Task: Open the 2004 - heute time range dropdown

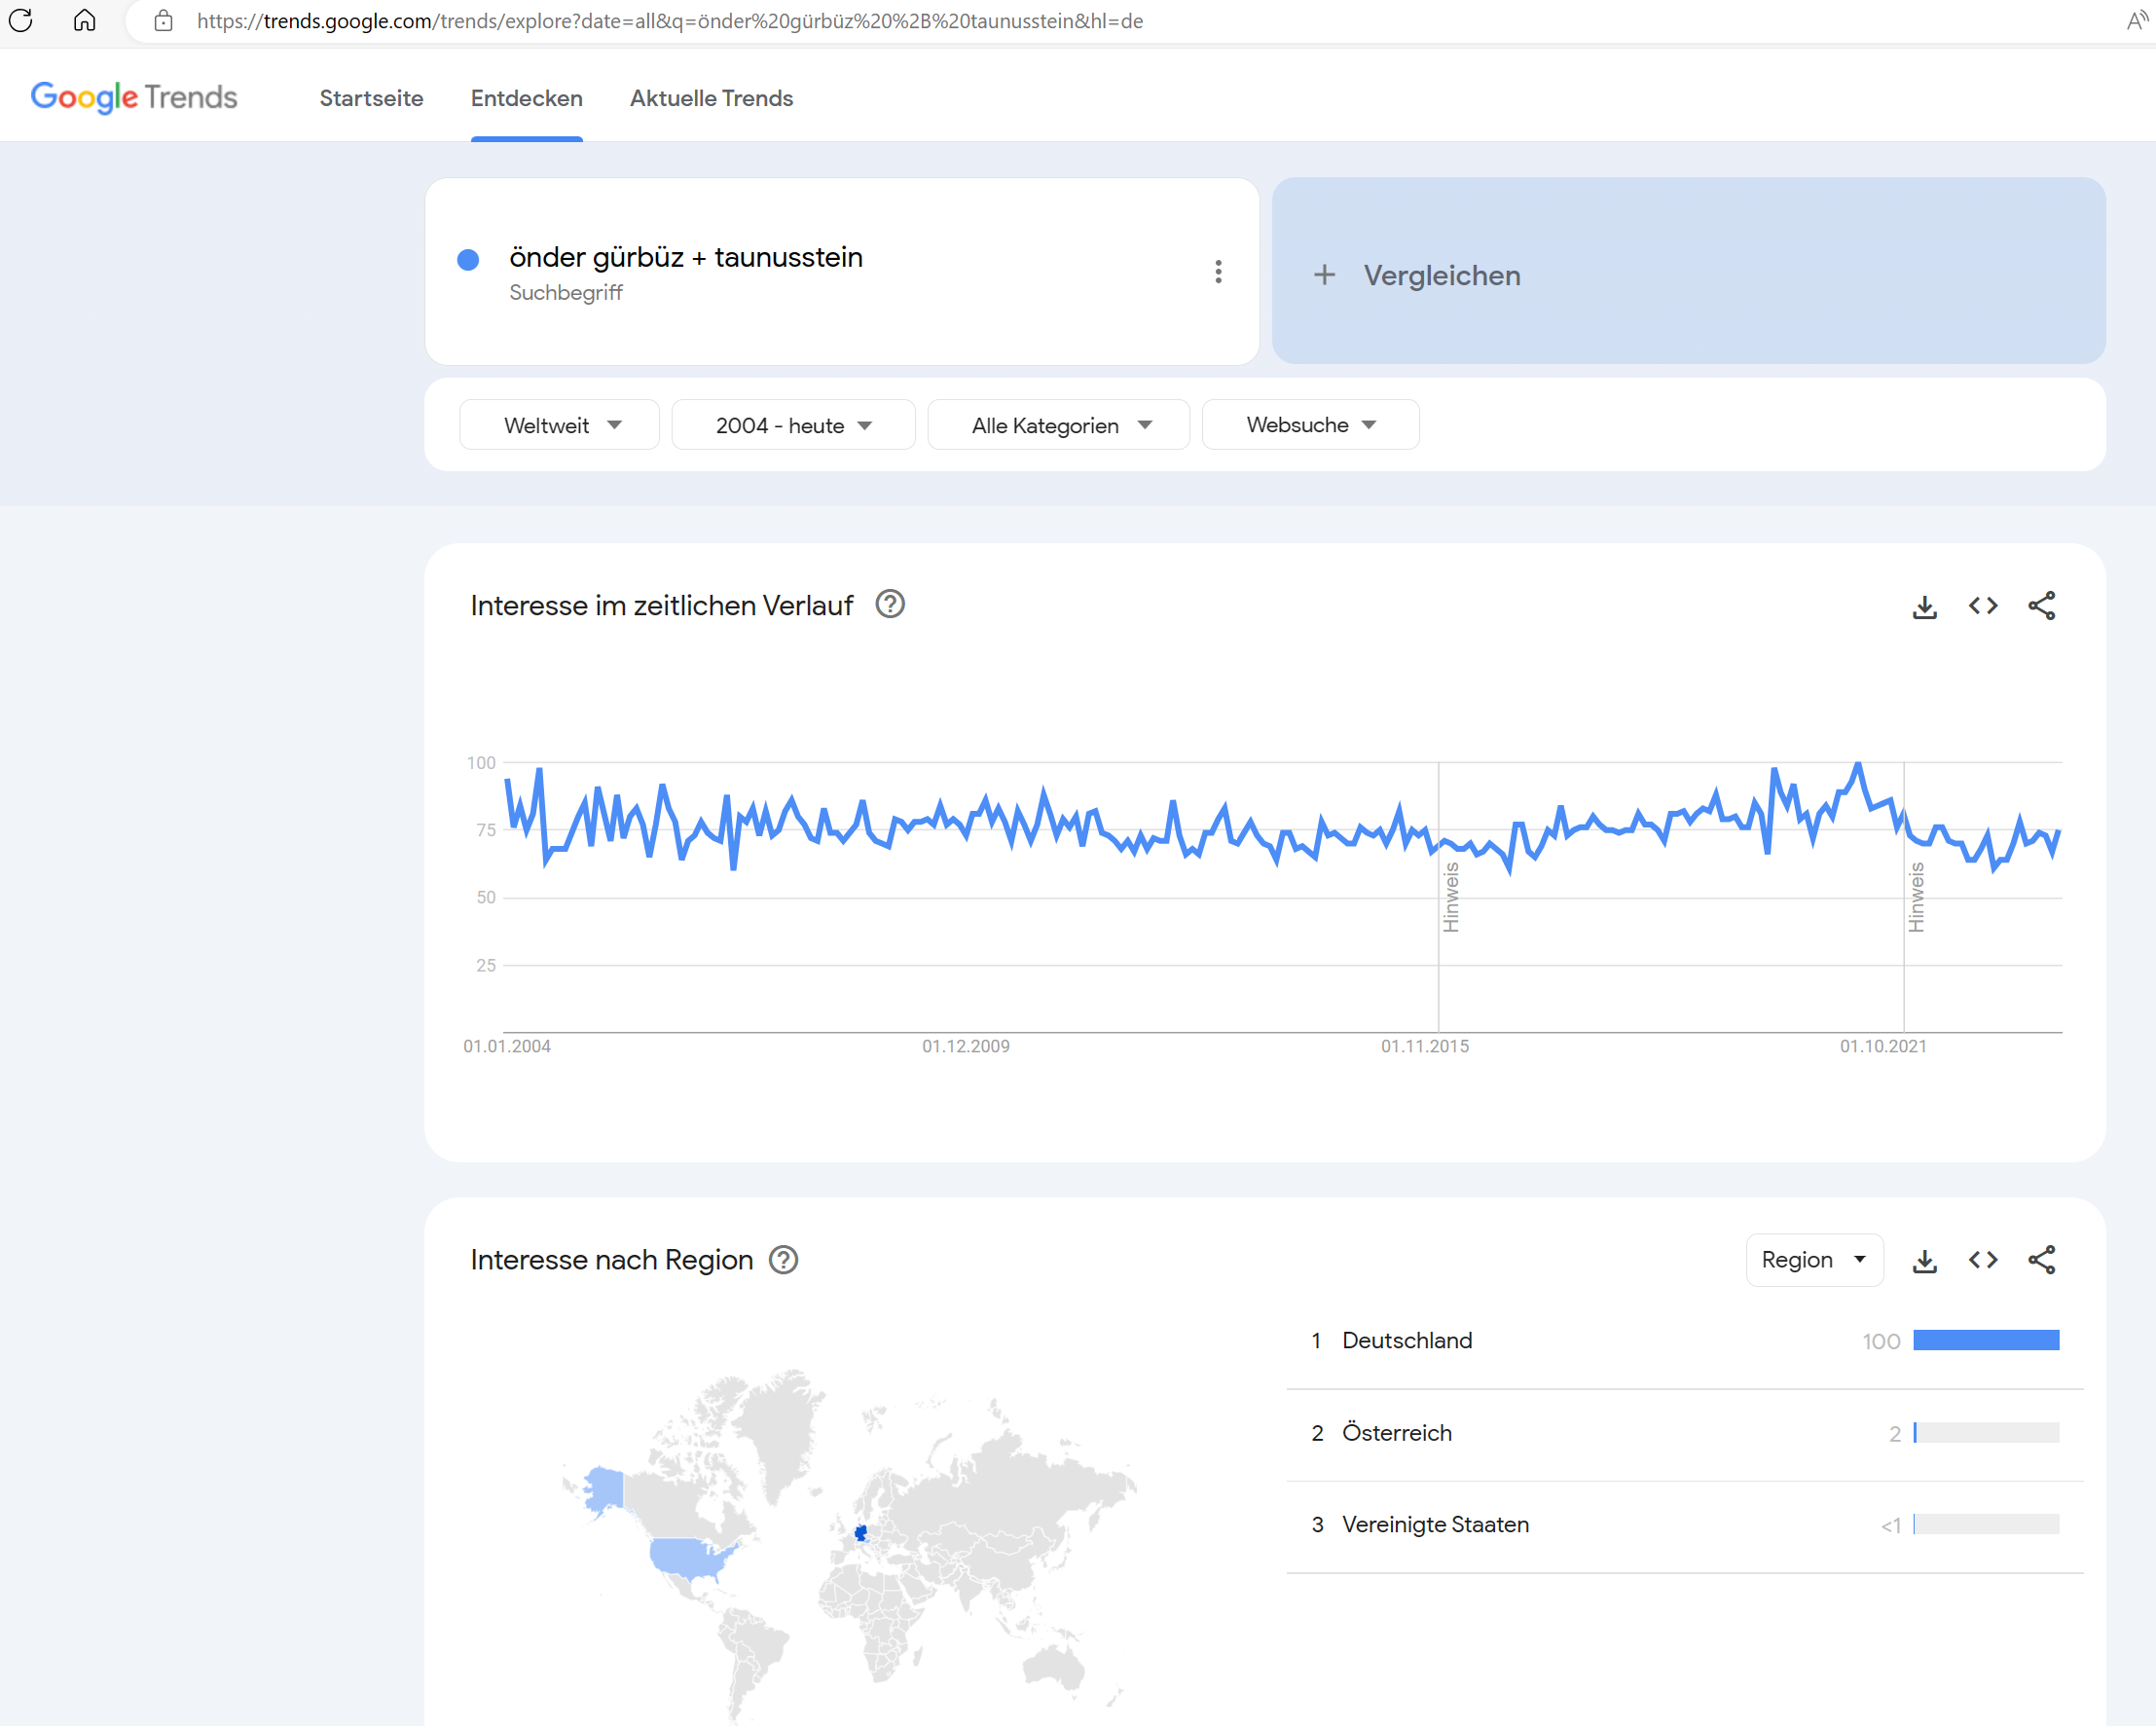Action: point(793,425)
